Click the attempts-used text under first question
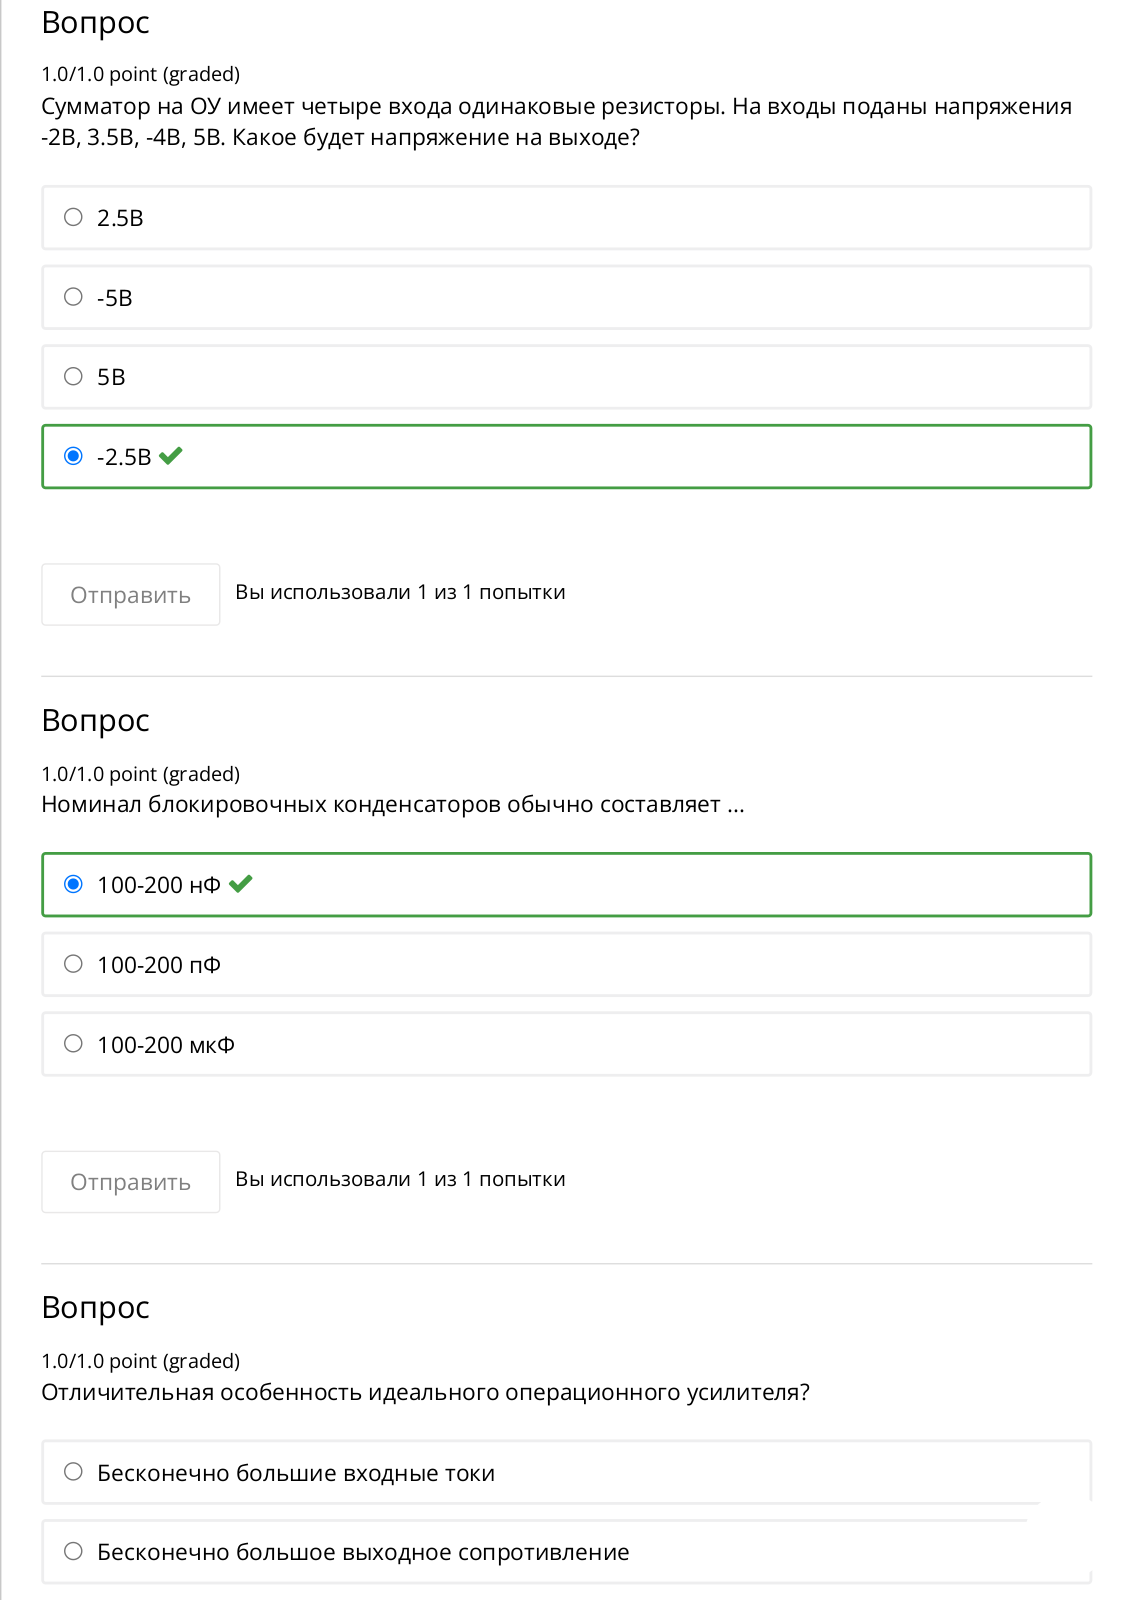The image size is (1131, 1600). [x=400, y=593]
